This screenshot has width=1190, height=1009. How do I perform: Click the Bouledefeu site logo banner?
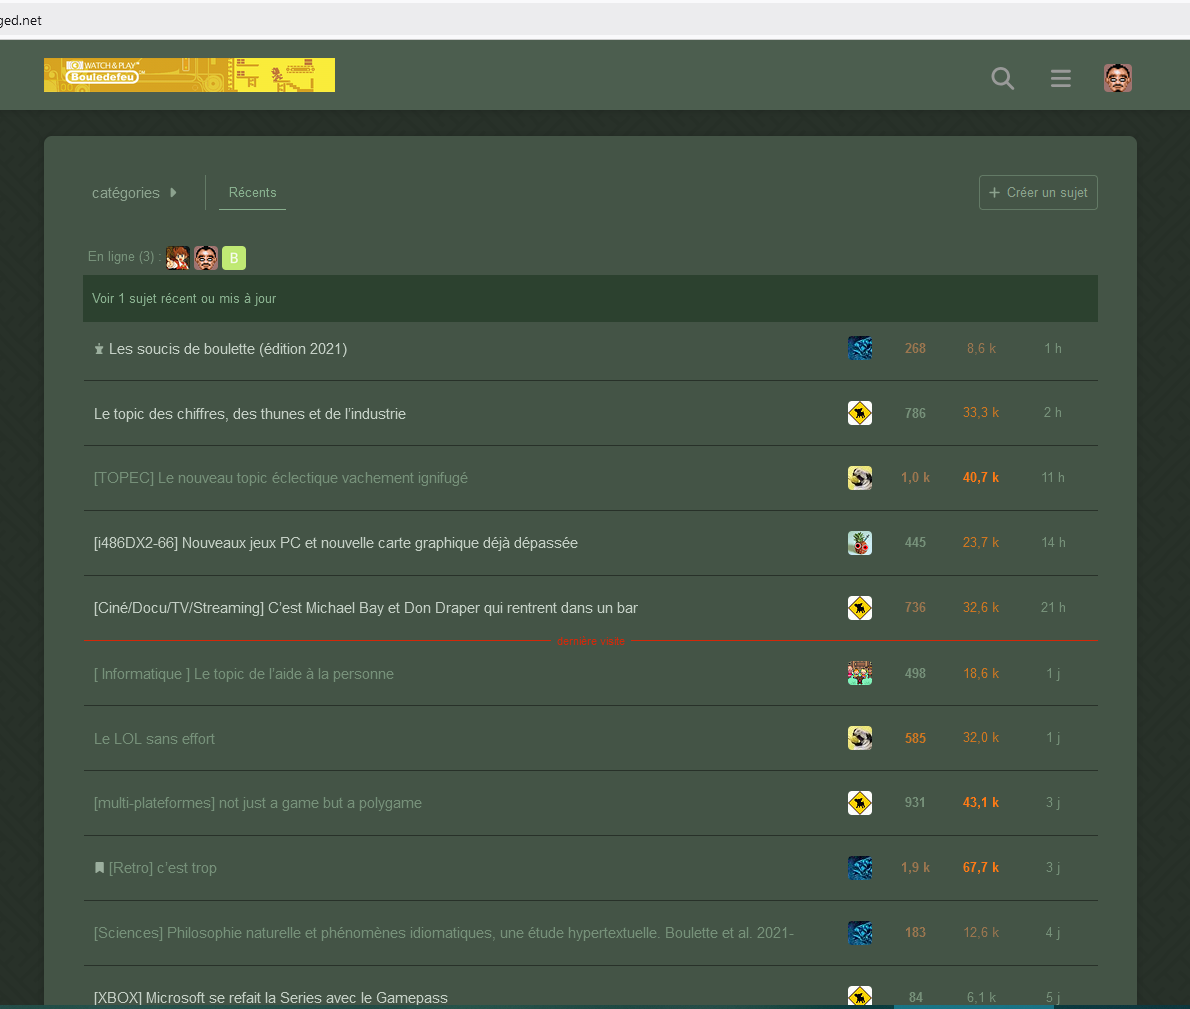click(189, 75)
